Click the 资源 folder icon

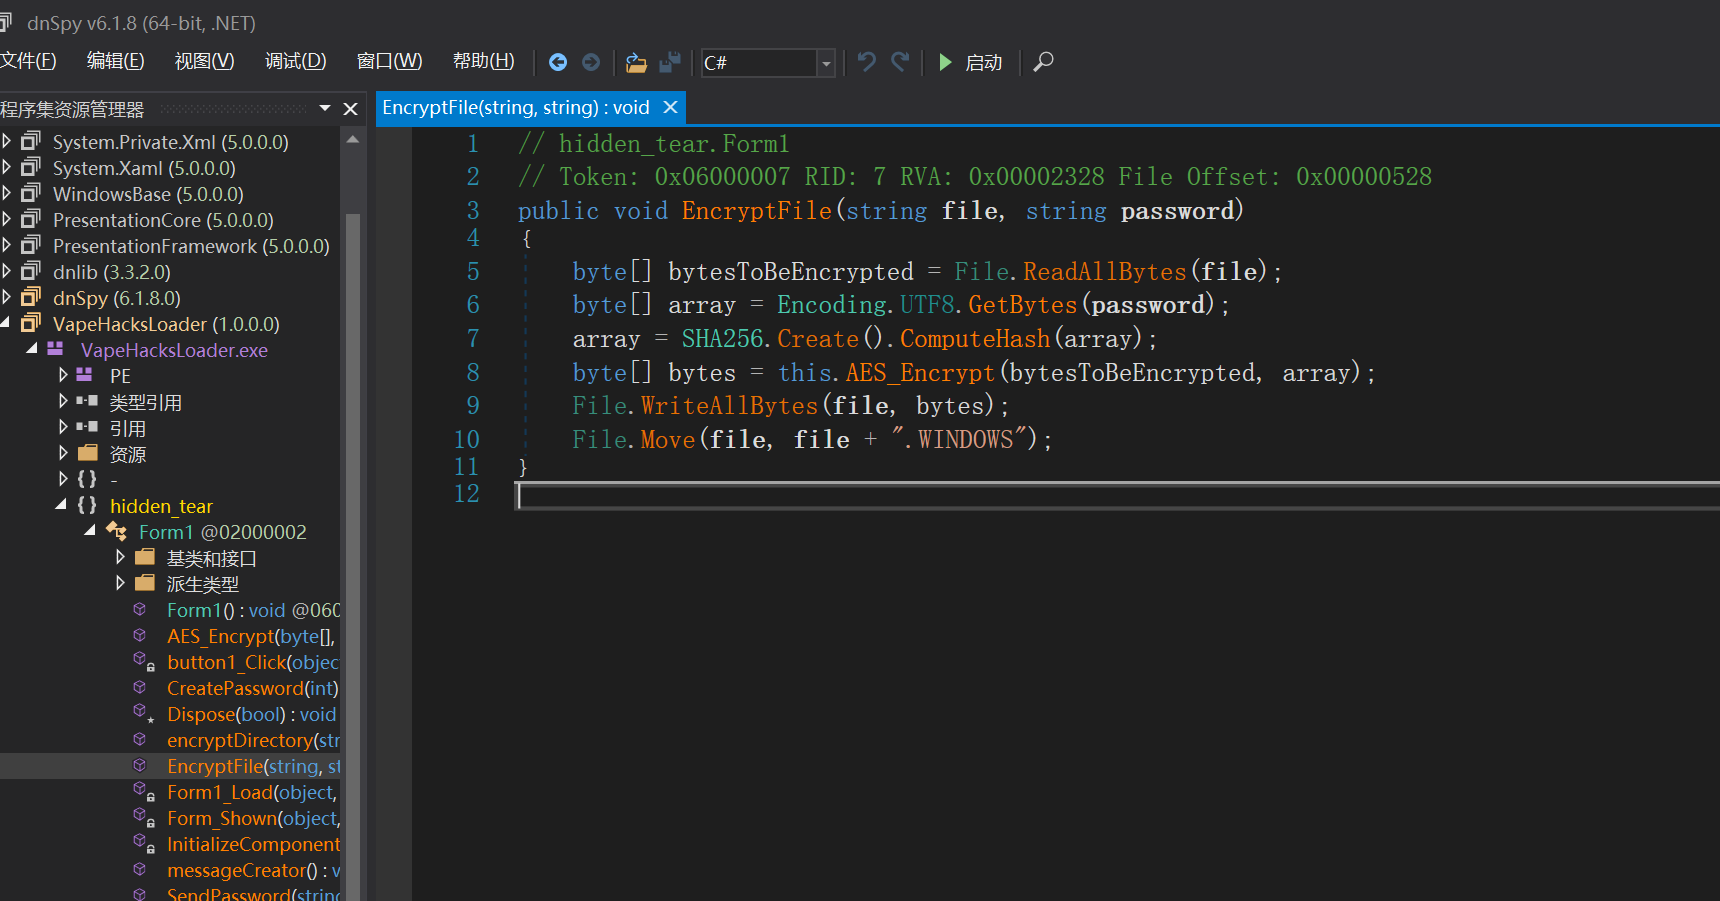(x=87, y=453)
